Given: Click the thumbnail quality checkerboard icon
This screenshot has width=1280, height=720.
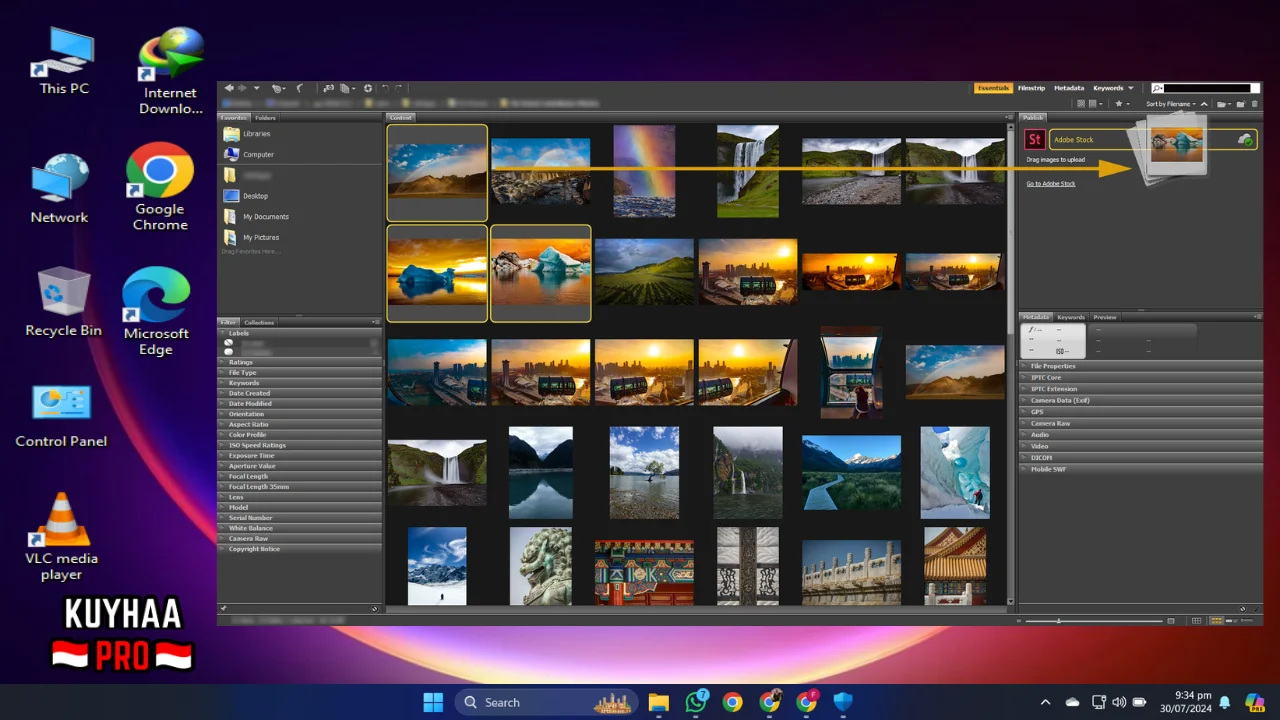Looking at the screenshot, I should pyautogui.click(x=1081, y=104).
